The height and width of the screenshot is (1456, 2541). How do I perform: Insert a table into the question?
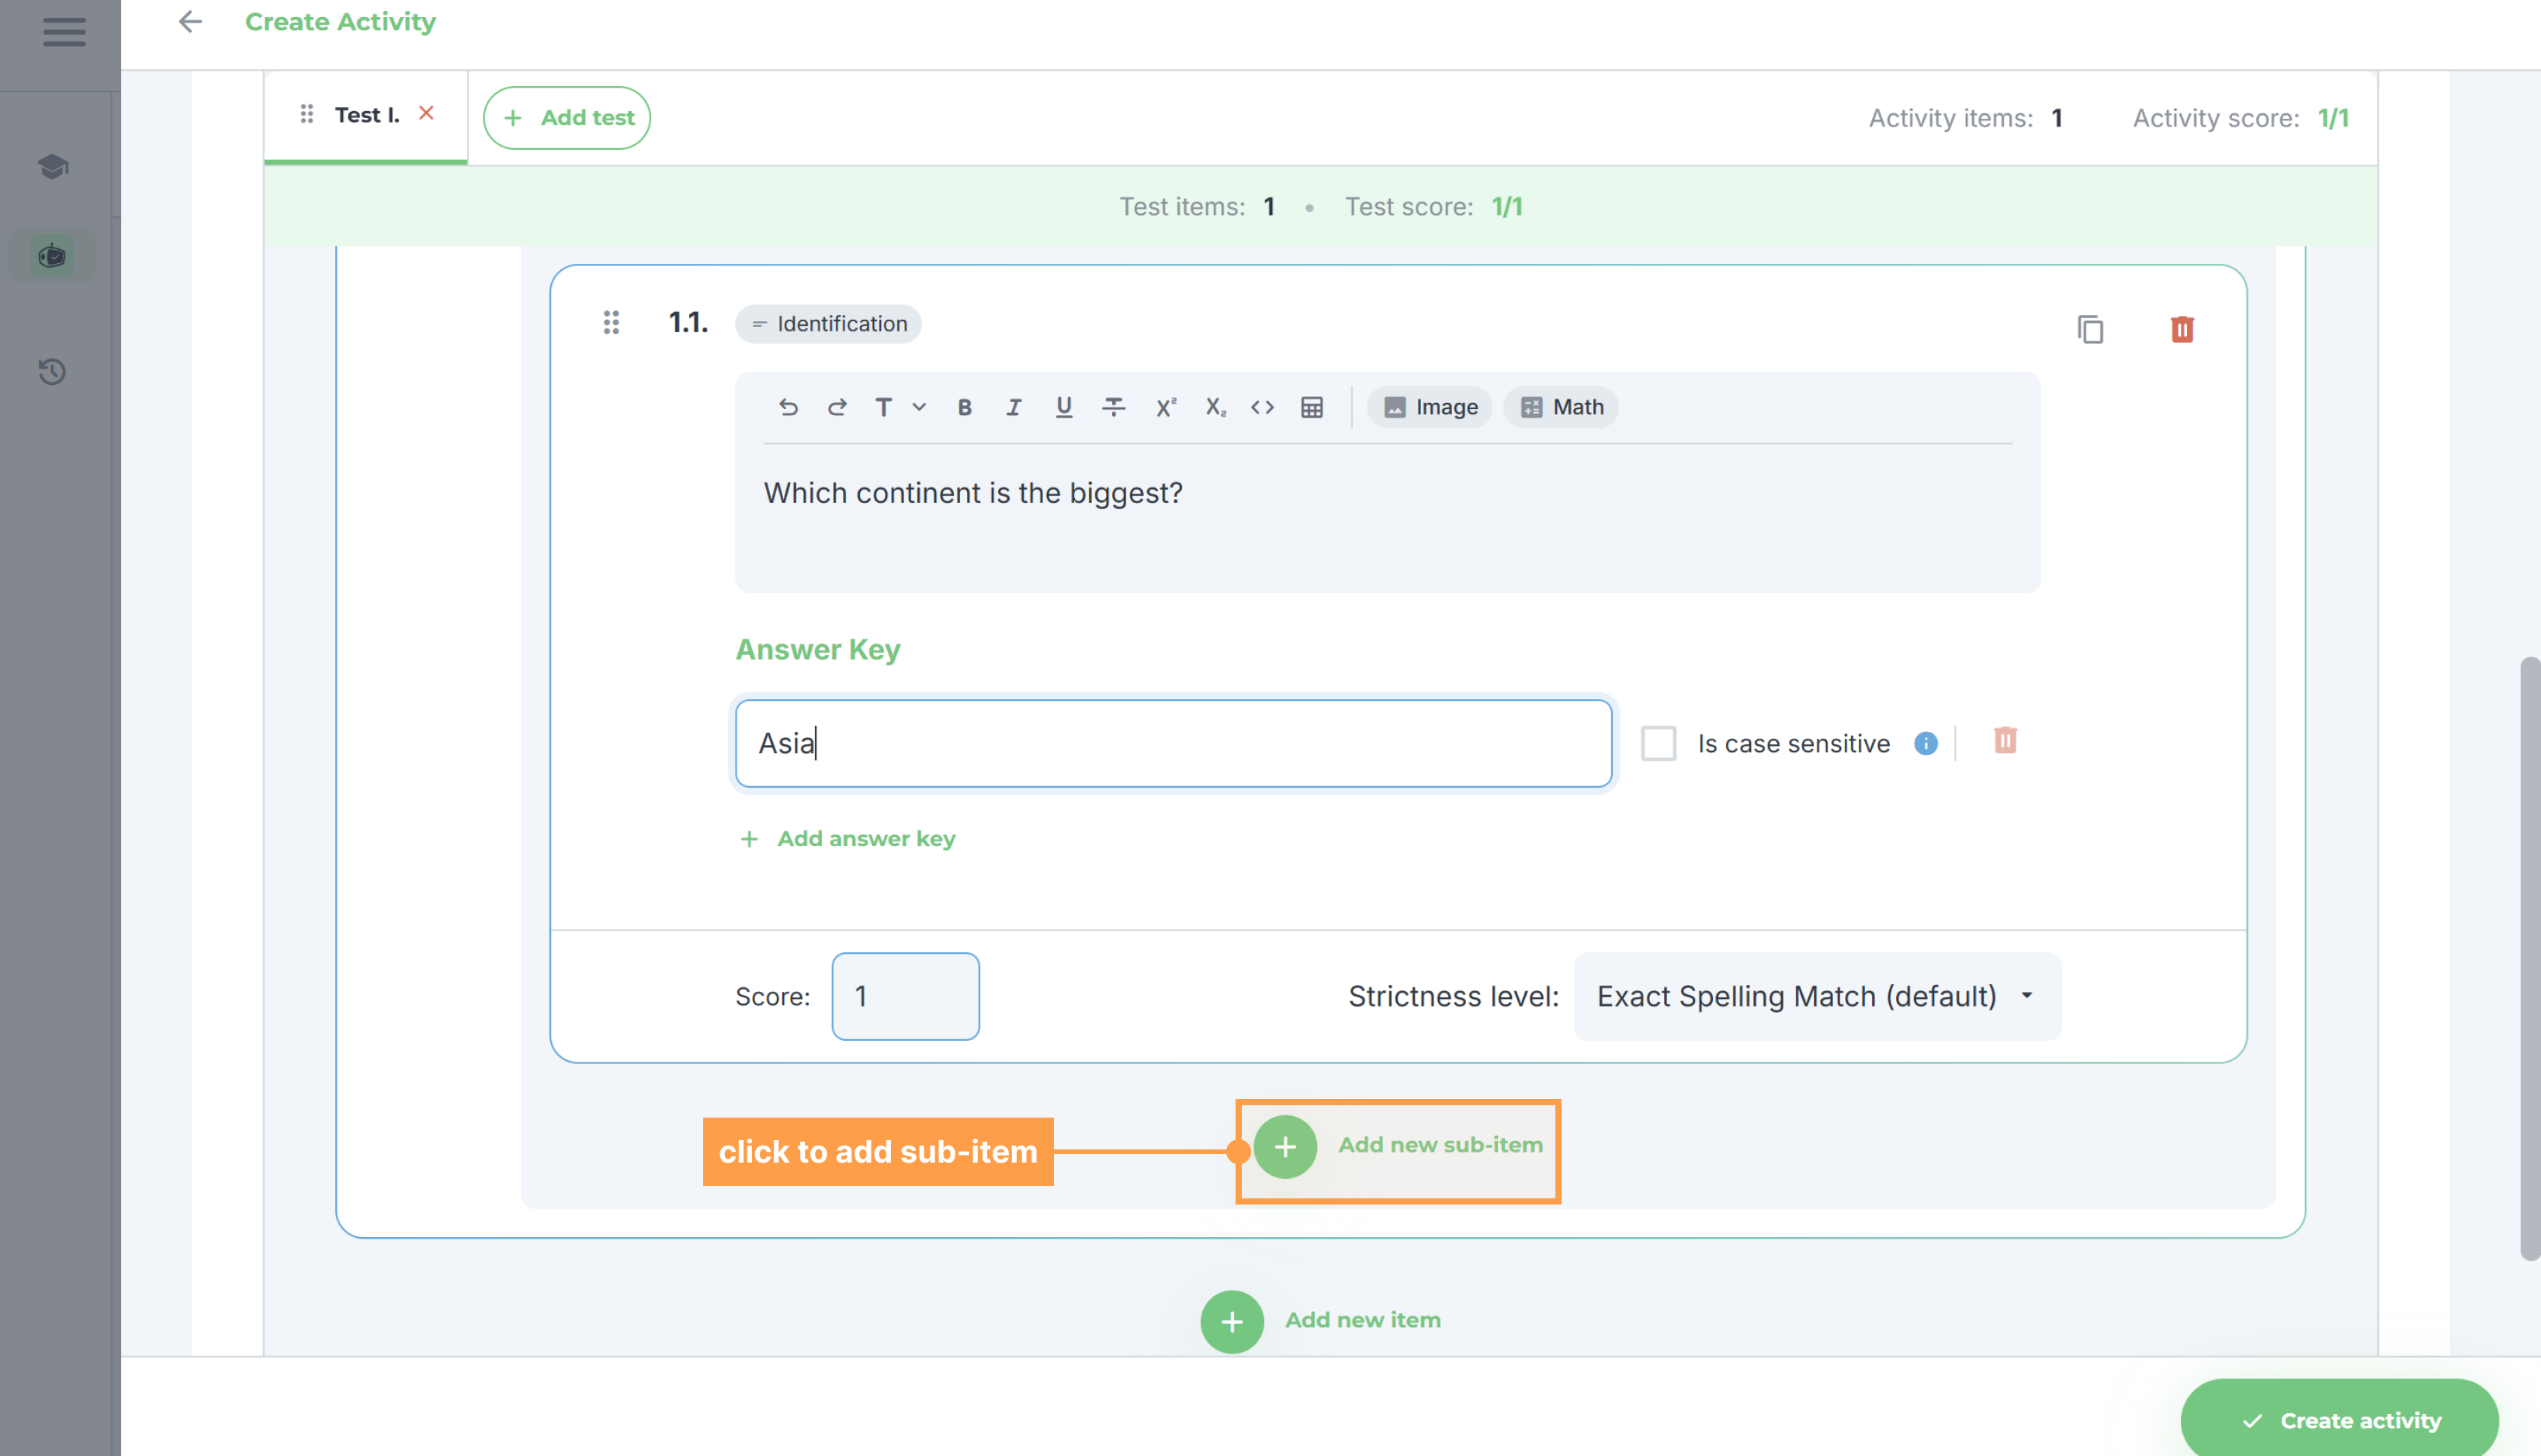(x=1311, y=407)
